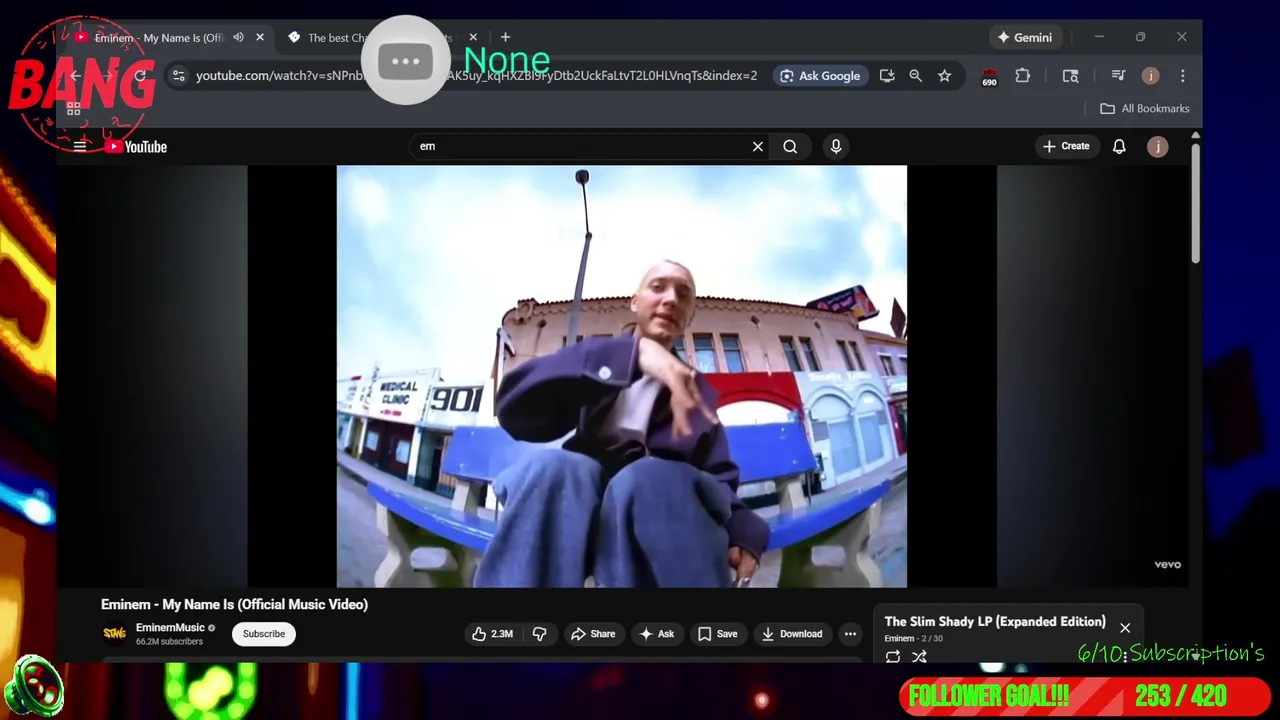Close the Eminem My Name Is tab
This screenshot has height=720, width=1280.
pos(260,38)
